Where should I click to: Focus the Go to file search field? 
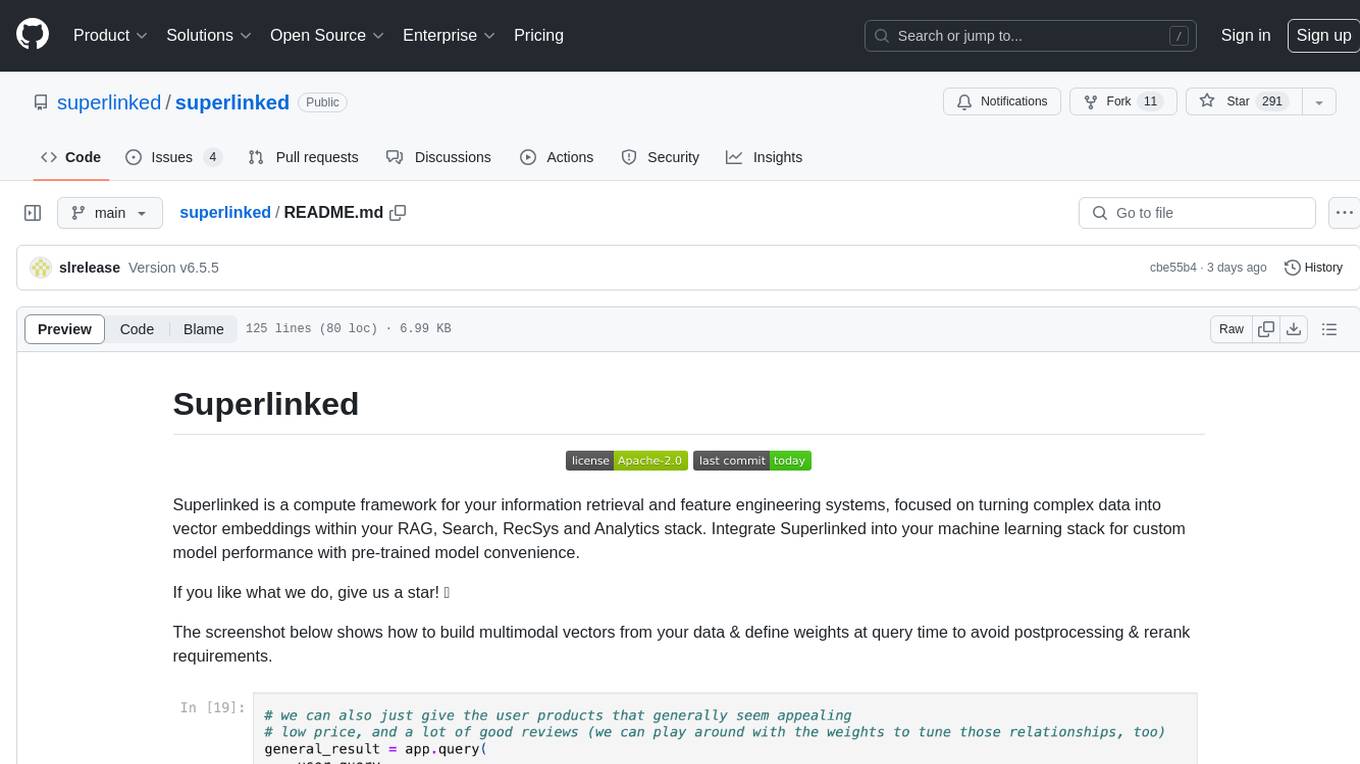1197,213
